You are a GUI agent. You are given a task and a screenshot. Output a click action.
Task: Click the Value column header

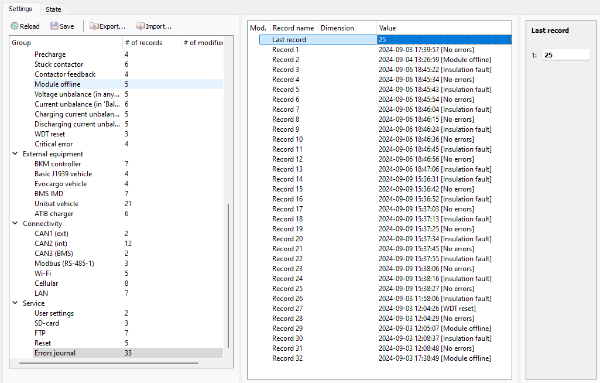(443, 28)
